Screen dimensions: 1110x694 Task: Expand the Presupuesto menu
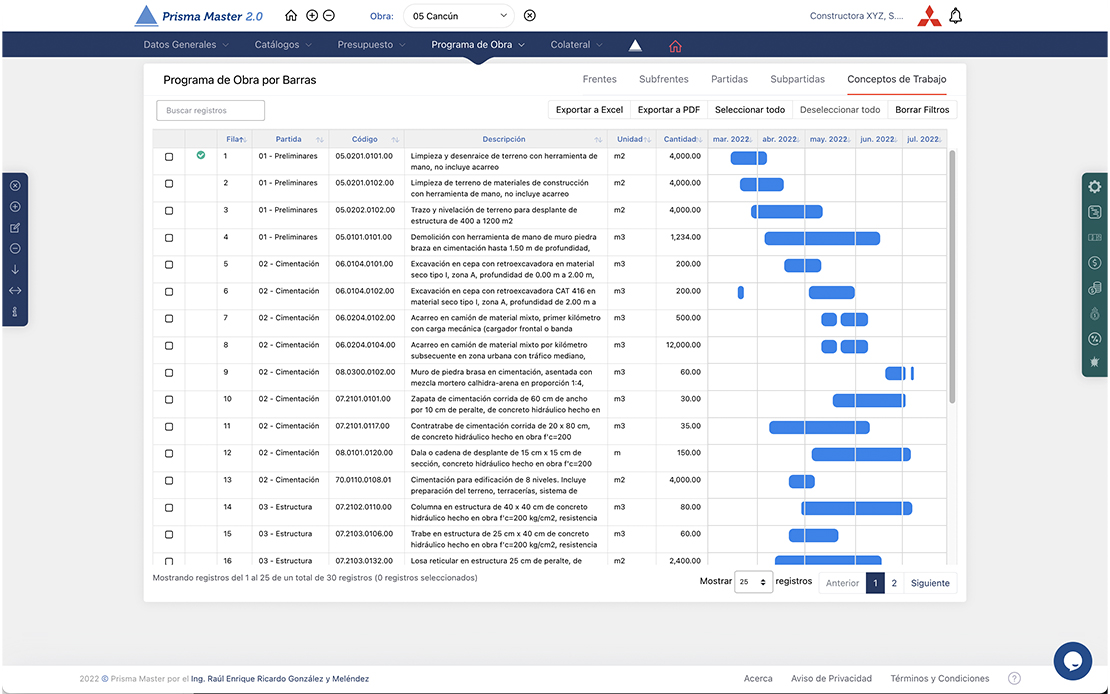pos(372,45)
